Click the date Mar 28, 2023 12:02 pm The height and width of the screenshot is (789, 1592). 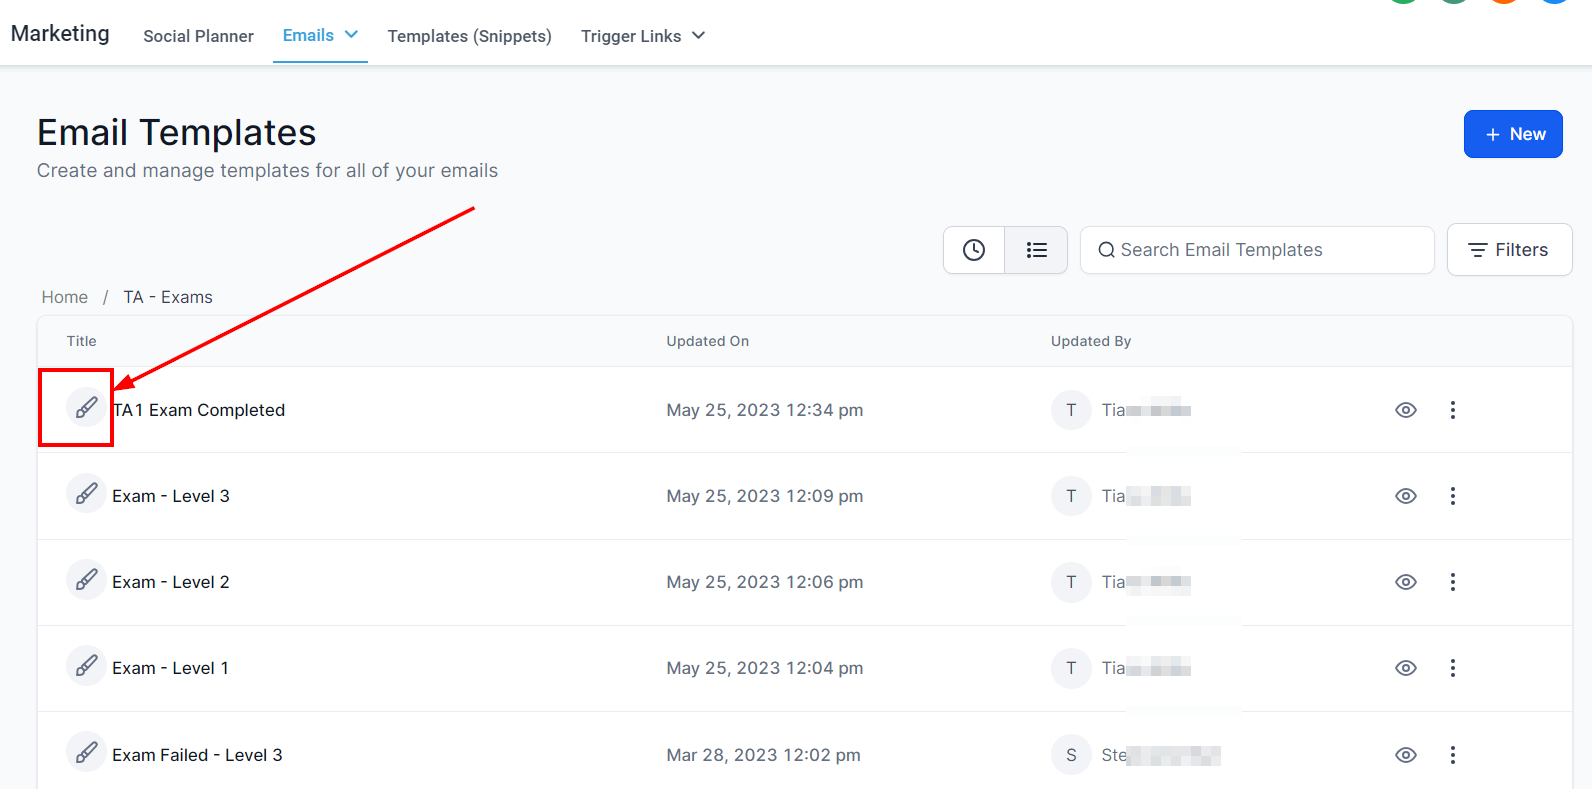pos(764,755)
